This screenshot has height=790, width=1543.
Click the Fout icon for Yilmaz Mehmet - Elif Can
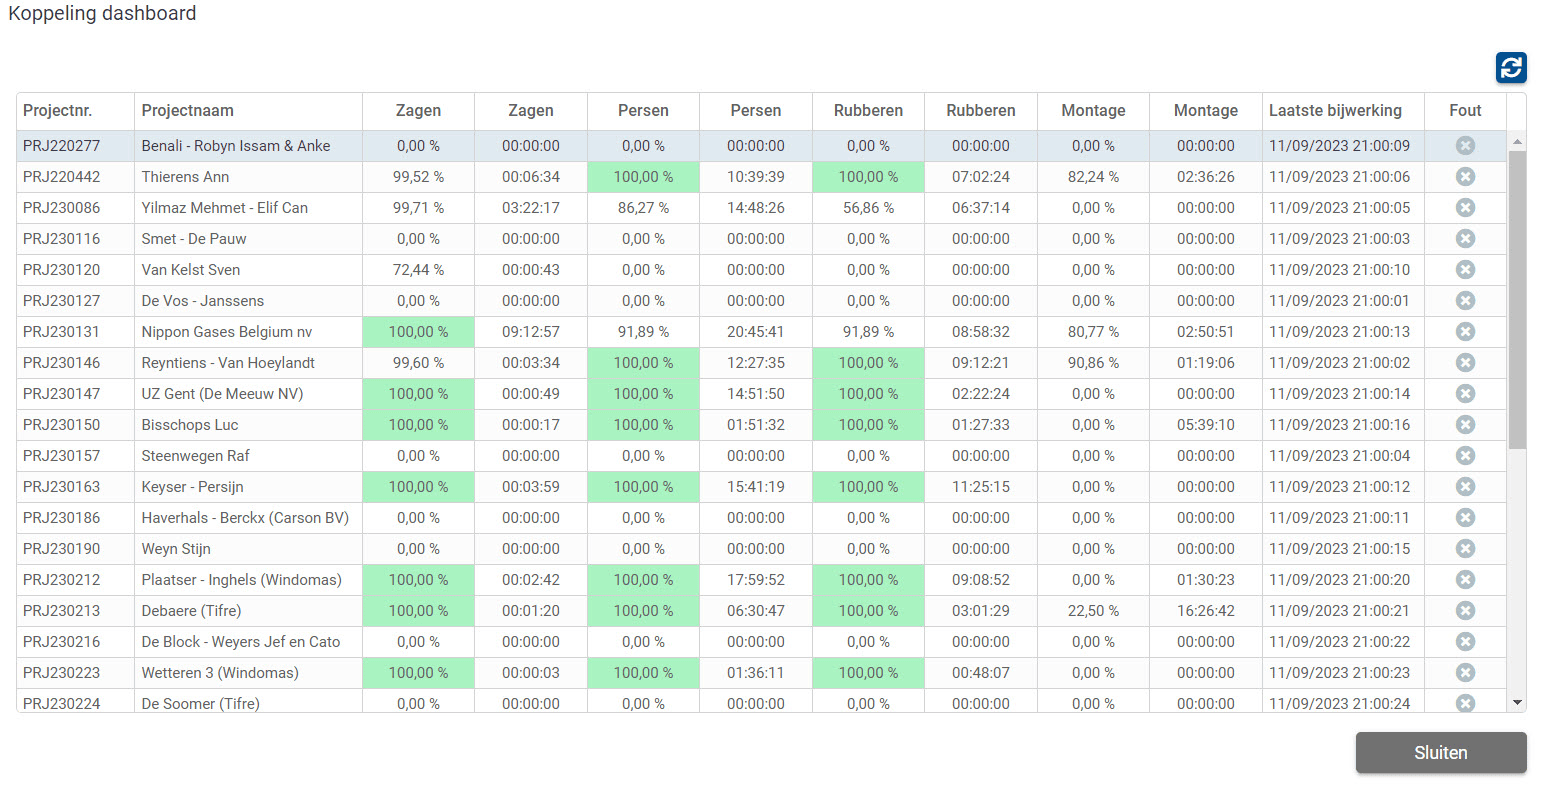pos(1465,208)
